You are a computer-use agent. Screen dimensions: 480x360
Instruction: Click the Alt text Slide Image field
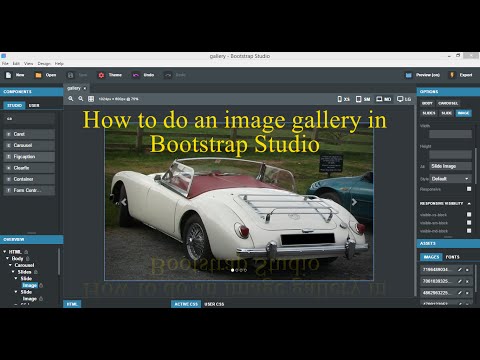coord(450,166)
